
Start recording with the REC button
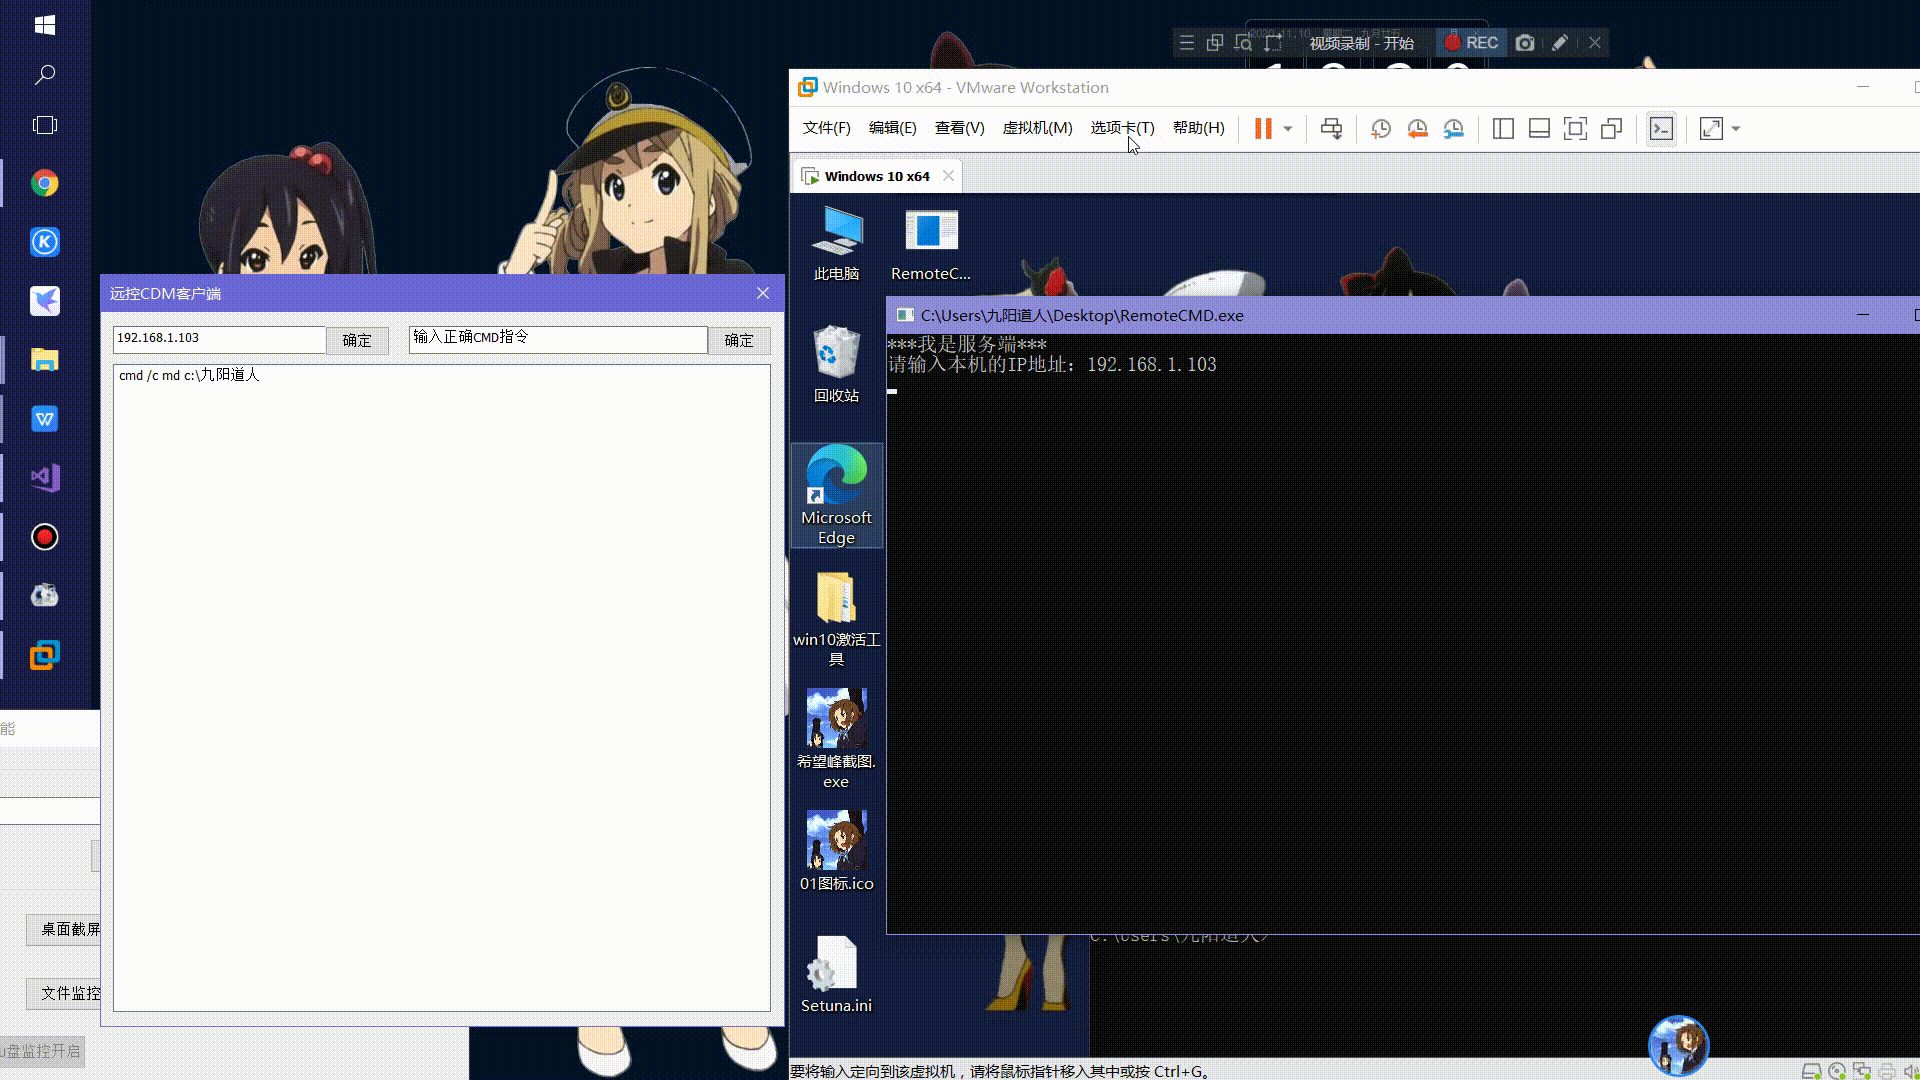(1471, 43)
